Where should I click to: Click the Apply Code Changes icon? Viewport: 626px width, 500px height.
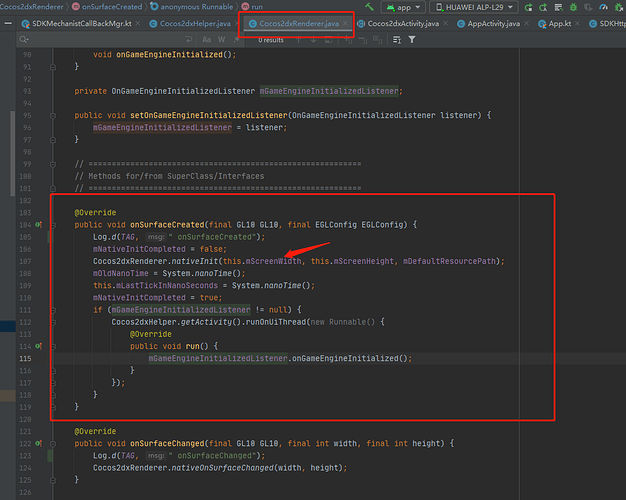point(559,7)
